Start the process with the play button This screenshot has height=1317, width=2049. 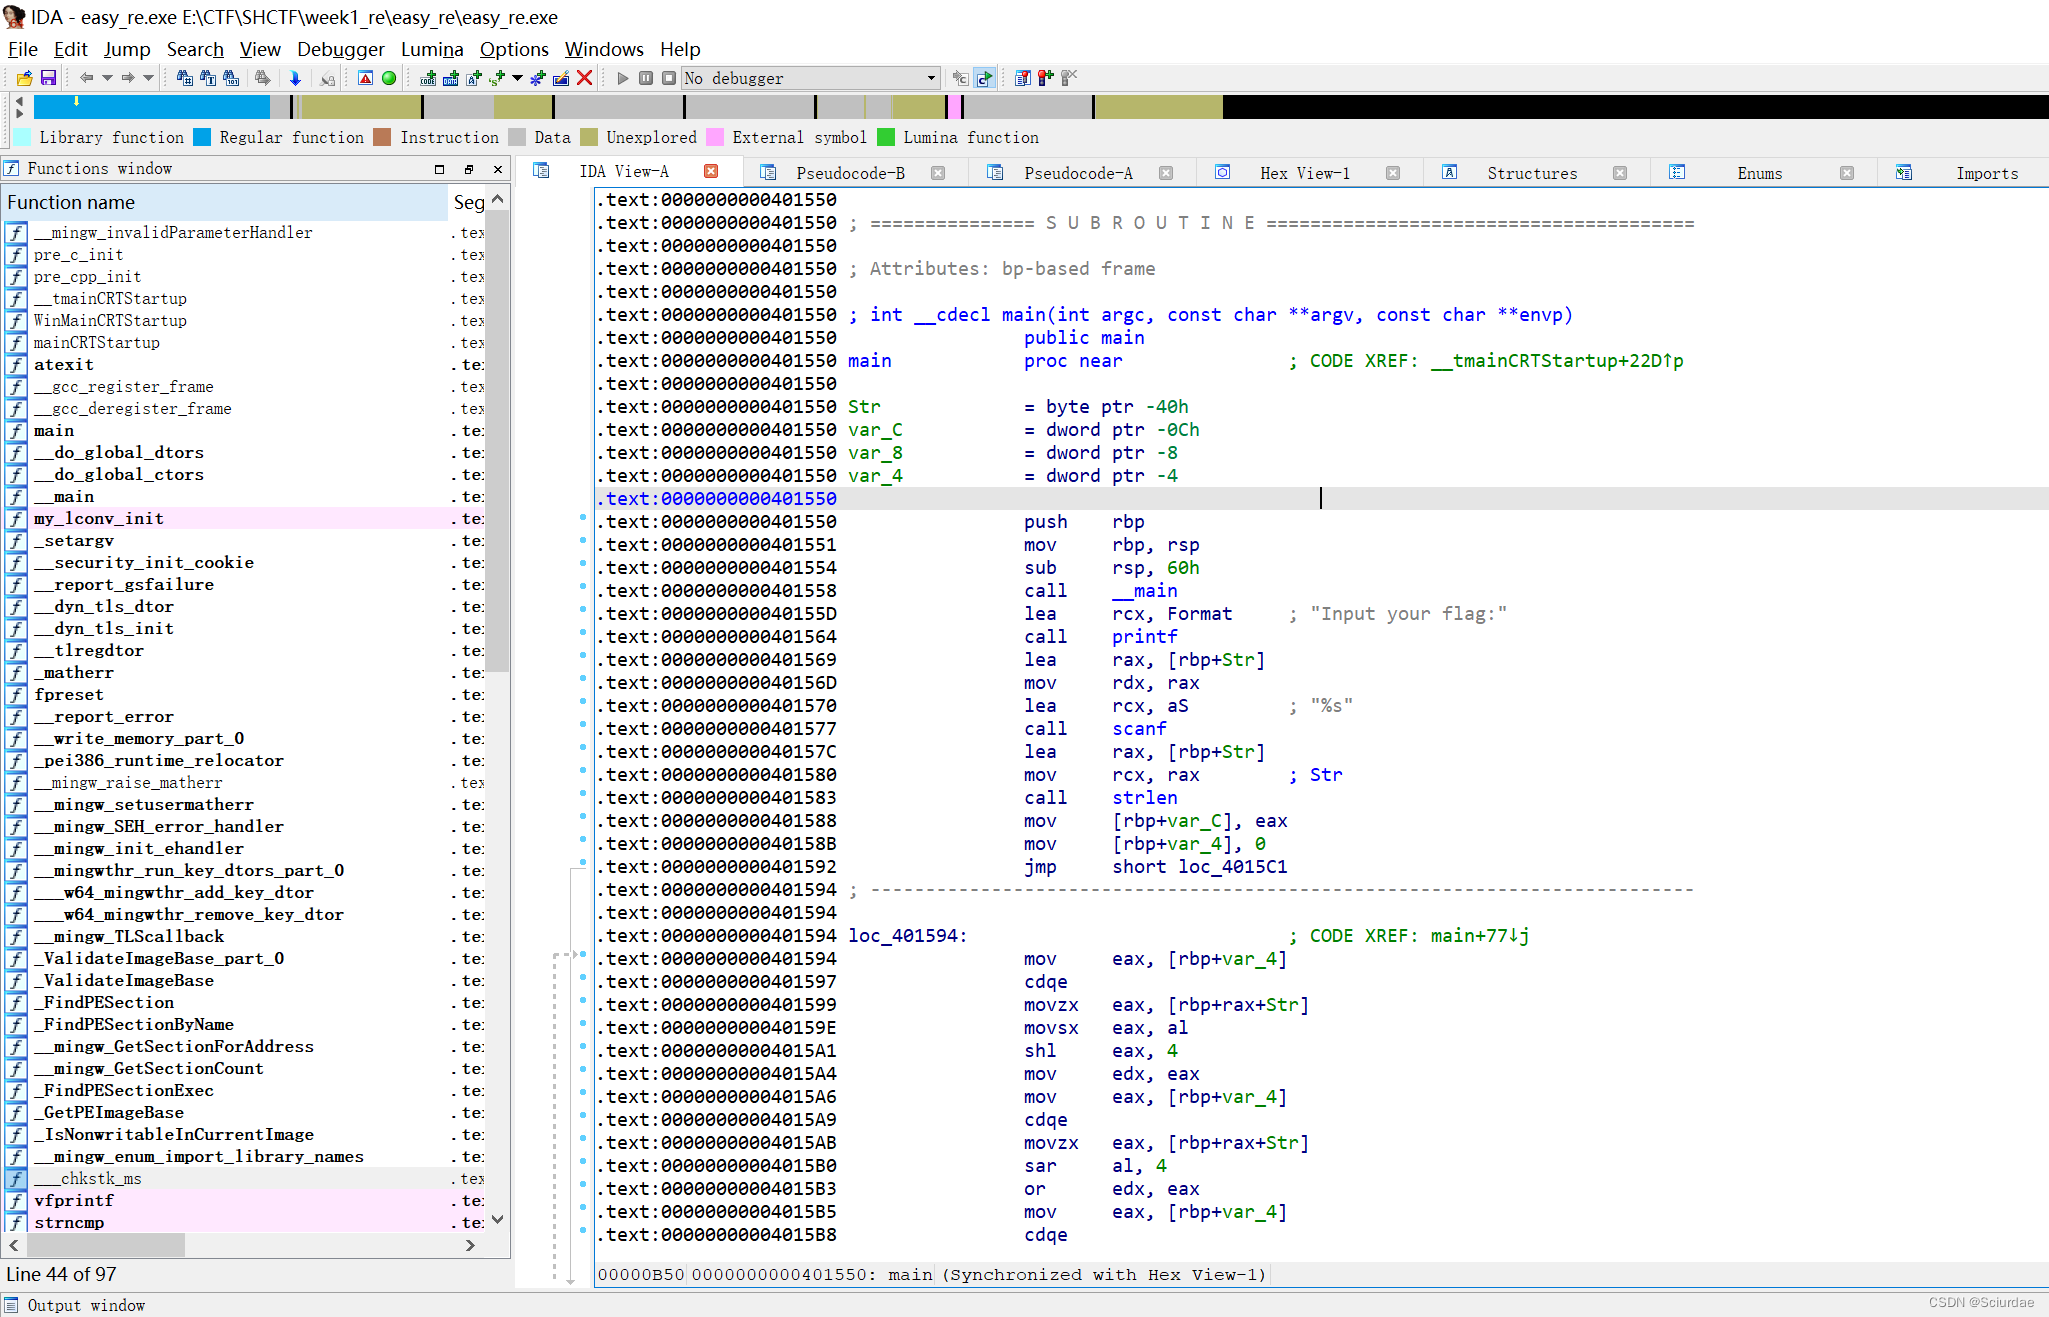point(623,78)
